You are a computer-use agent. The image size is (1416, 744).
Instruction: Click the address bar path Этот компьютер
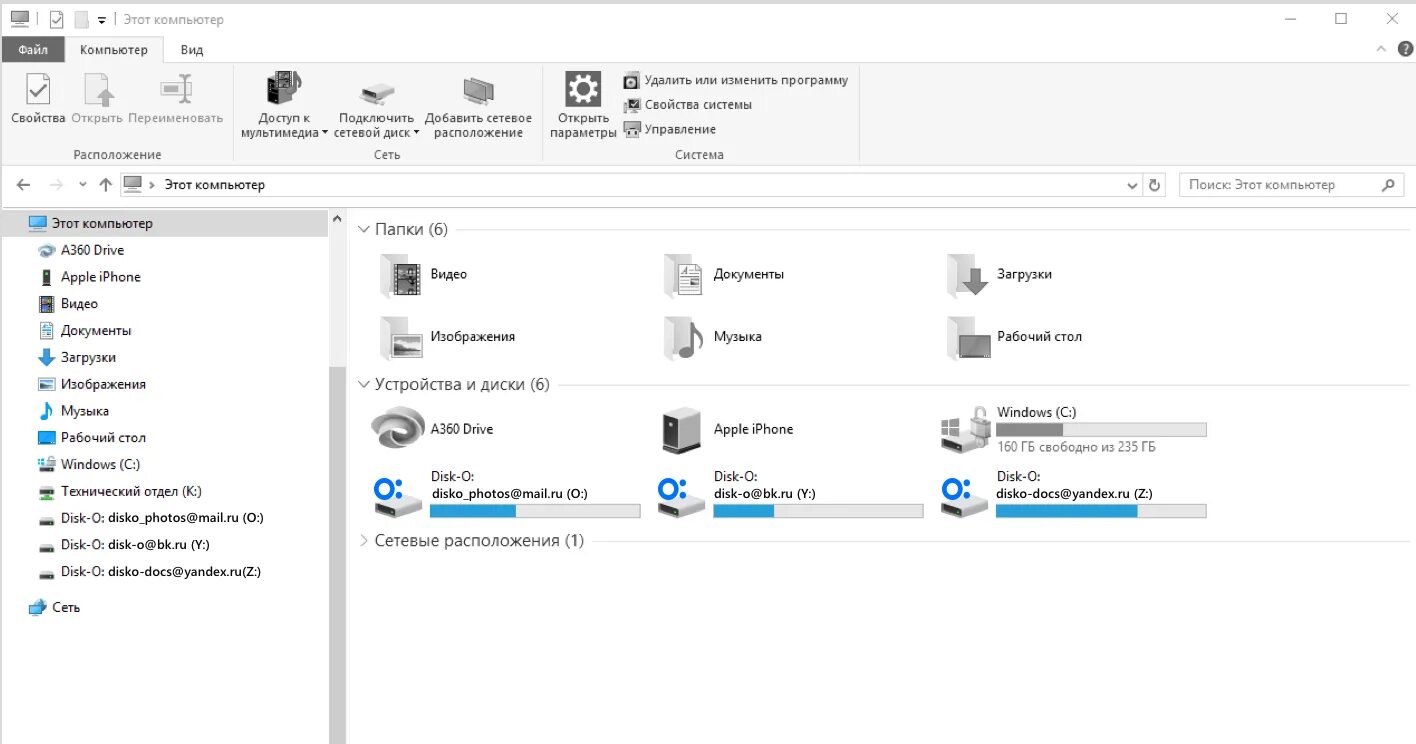pos(215,185)
